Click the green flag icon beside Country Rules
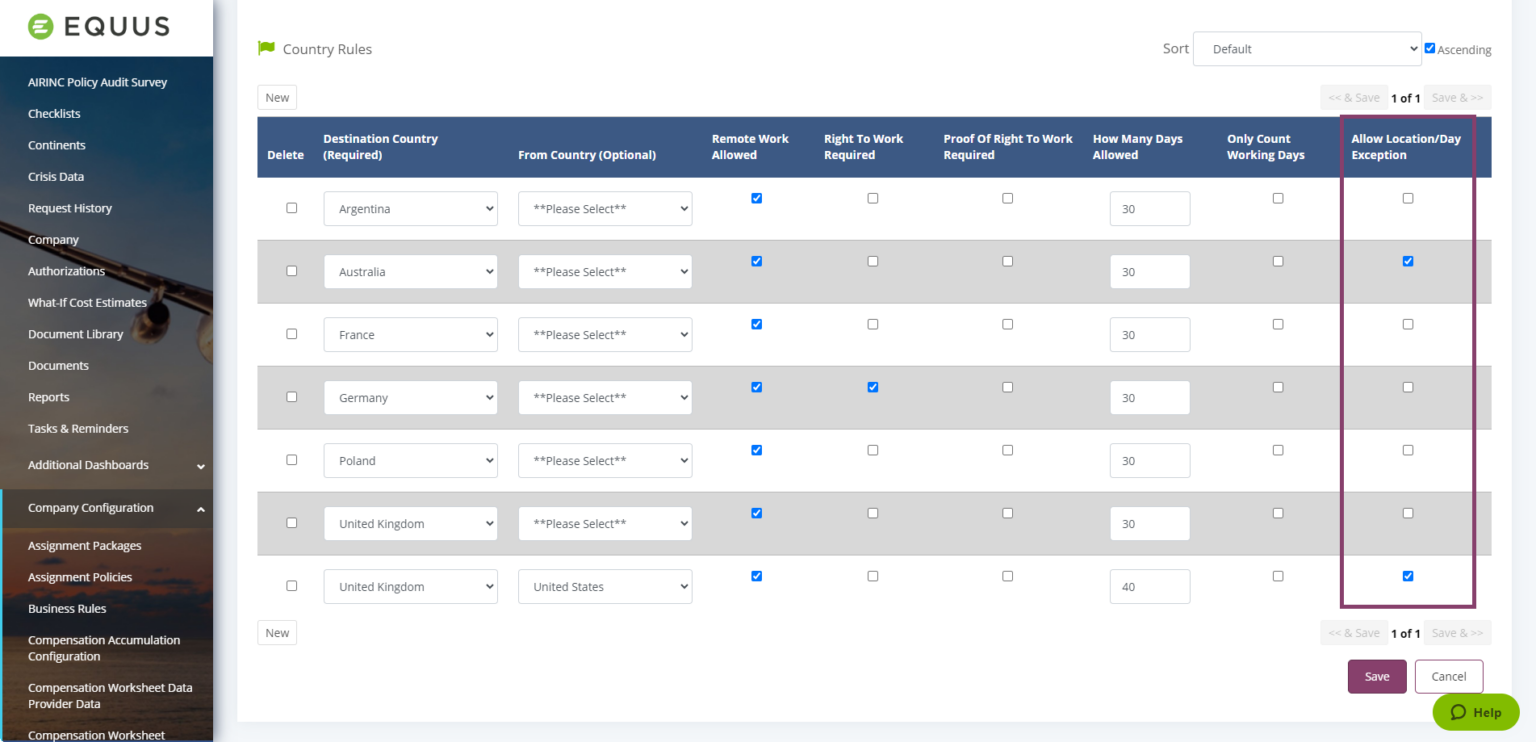Screen dimensions: 1536x742 266,48
